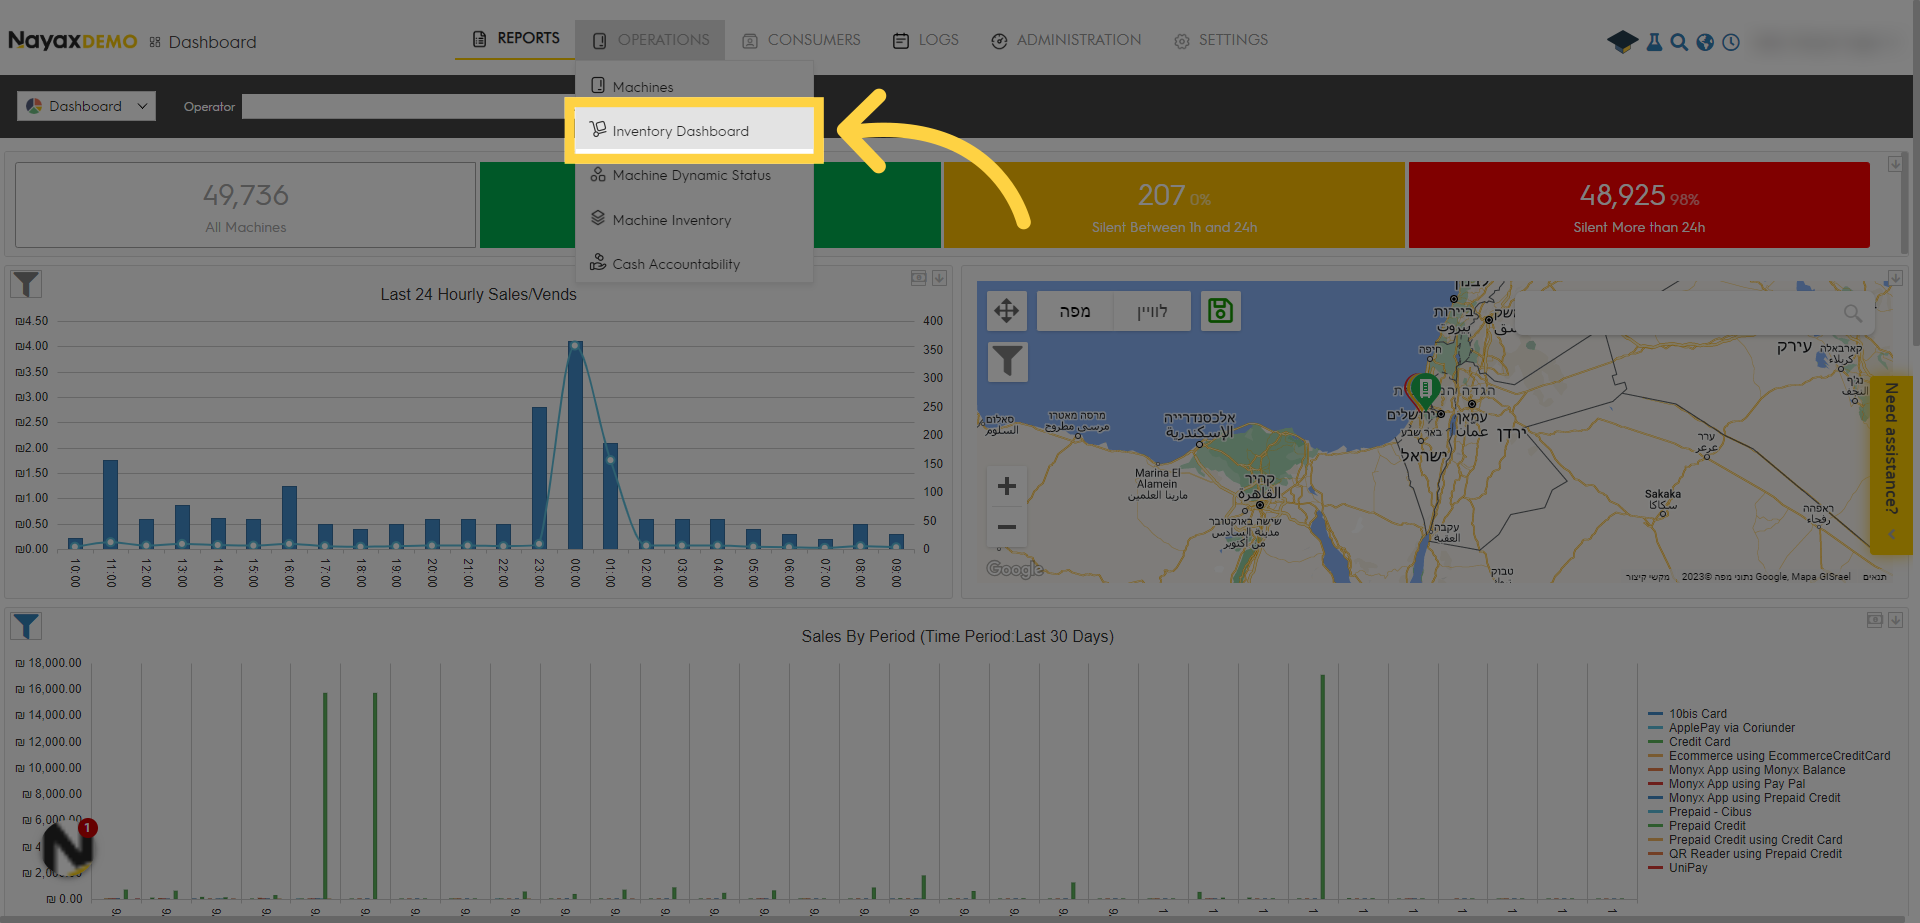Click the Operator input field
This screenshot has height=923, width=1920.
(408, 107)
